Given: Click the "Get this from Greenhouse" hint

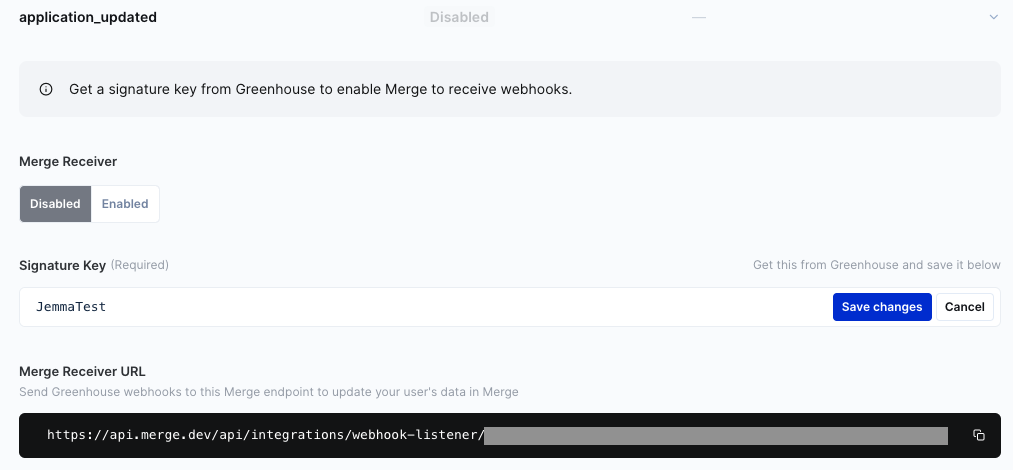Looking at the screenshot, I should 876,265.
